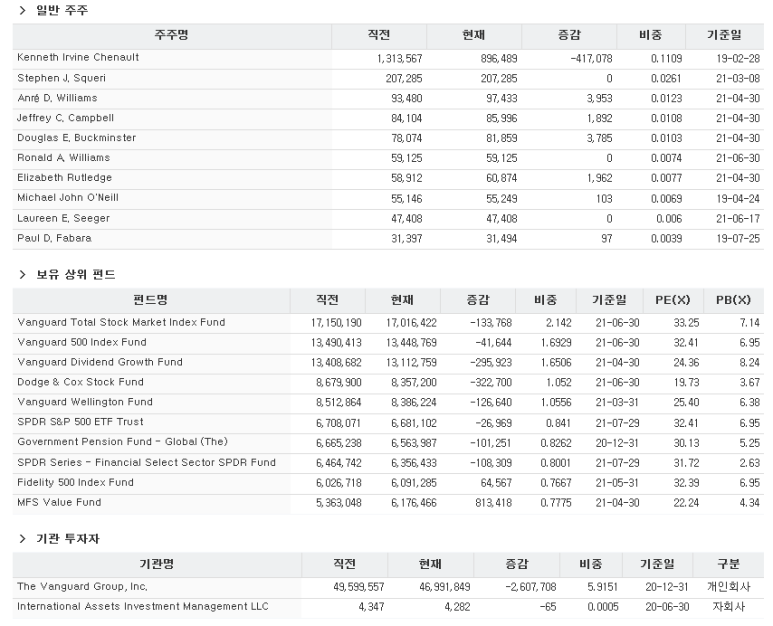Expand the 기관 투자자 section chevron

22,539
